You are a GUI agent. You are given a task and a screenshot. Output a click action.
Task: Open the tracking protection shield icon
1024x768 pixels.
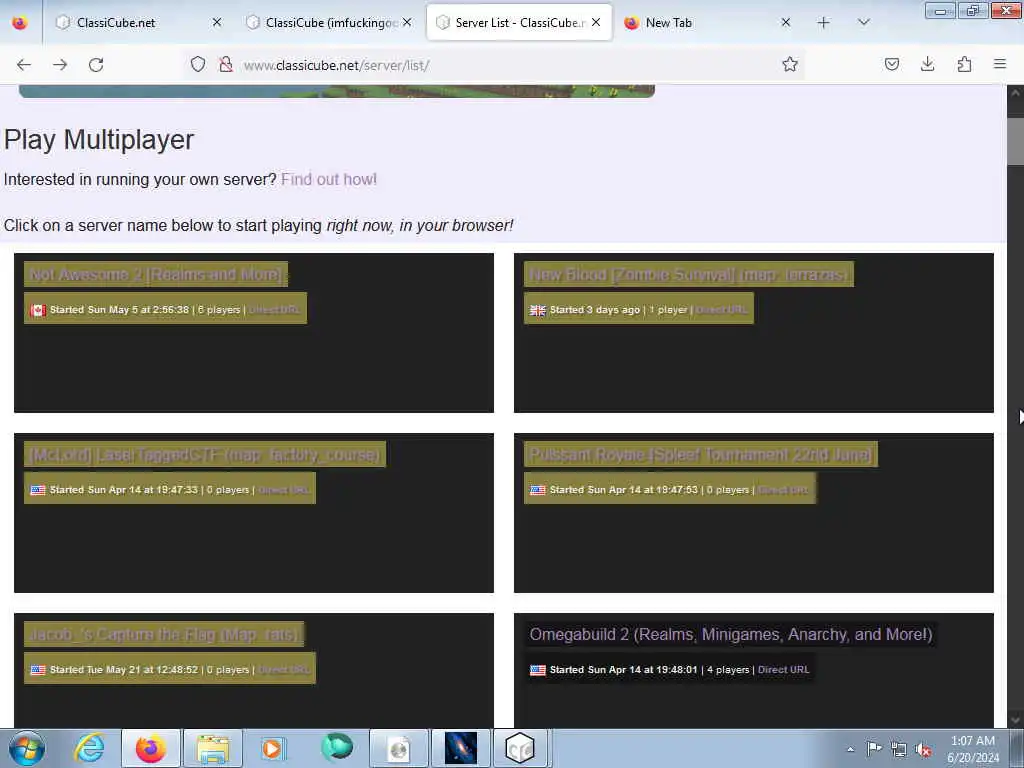[x=198, y=64]
